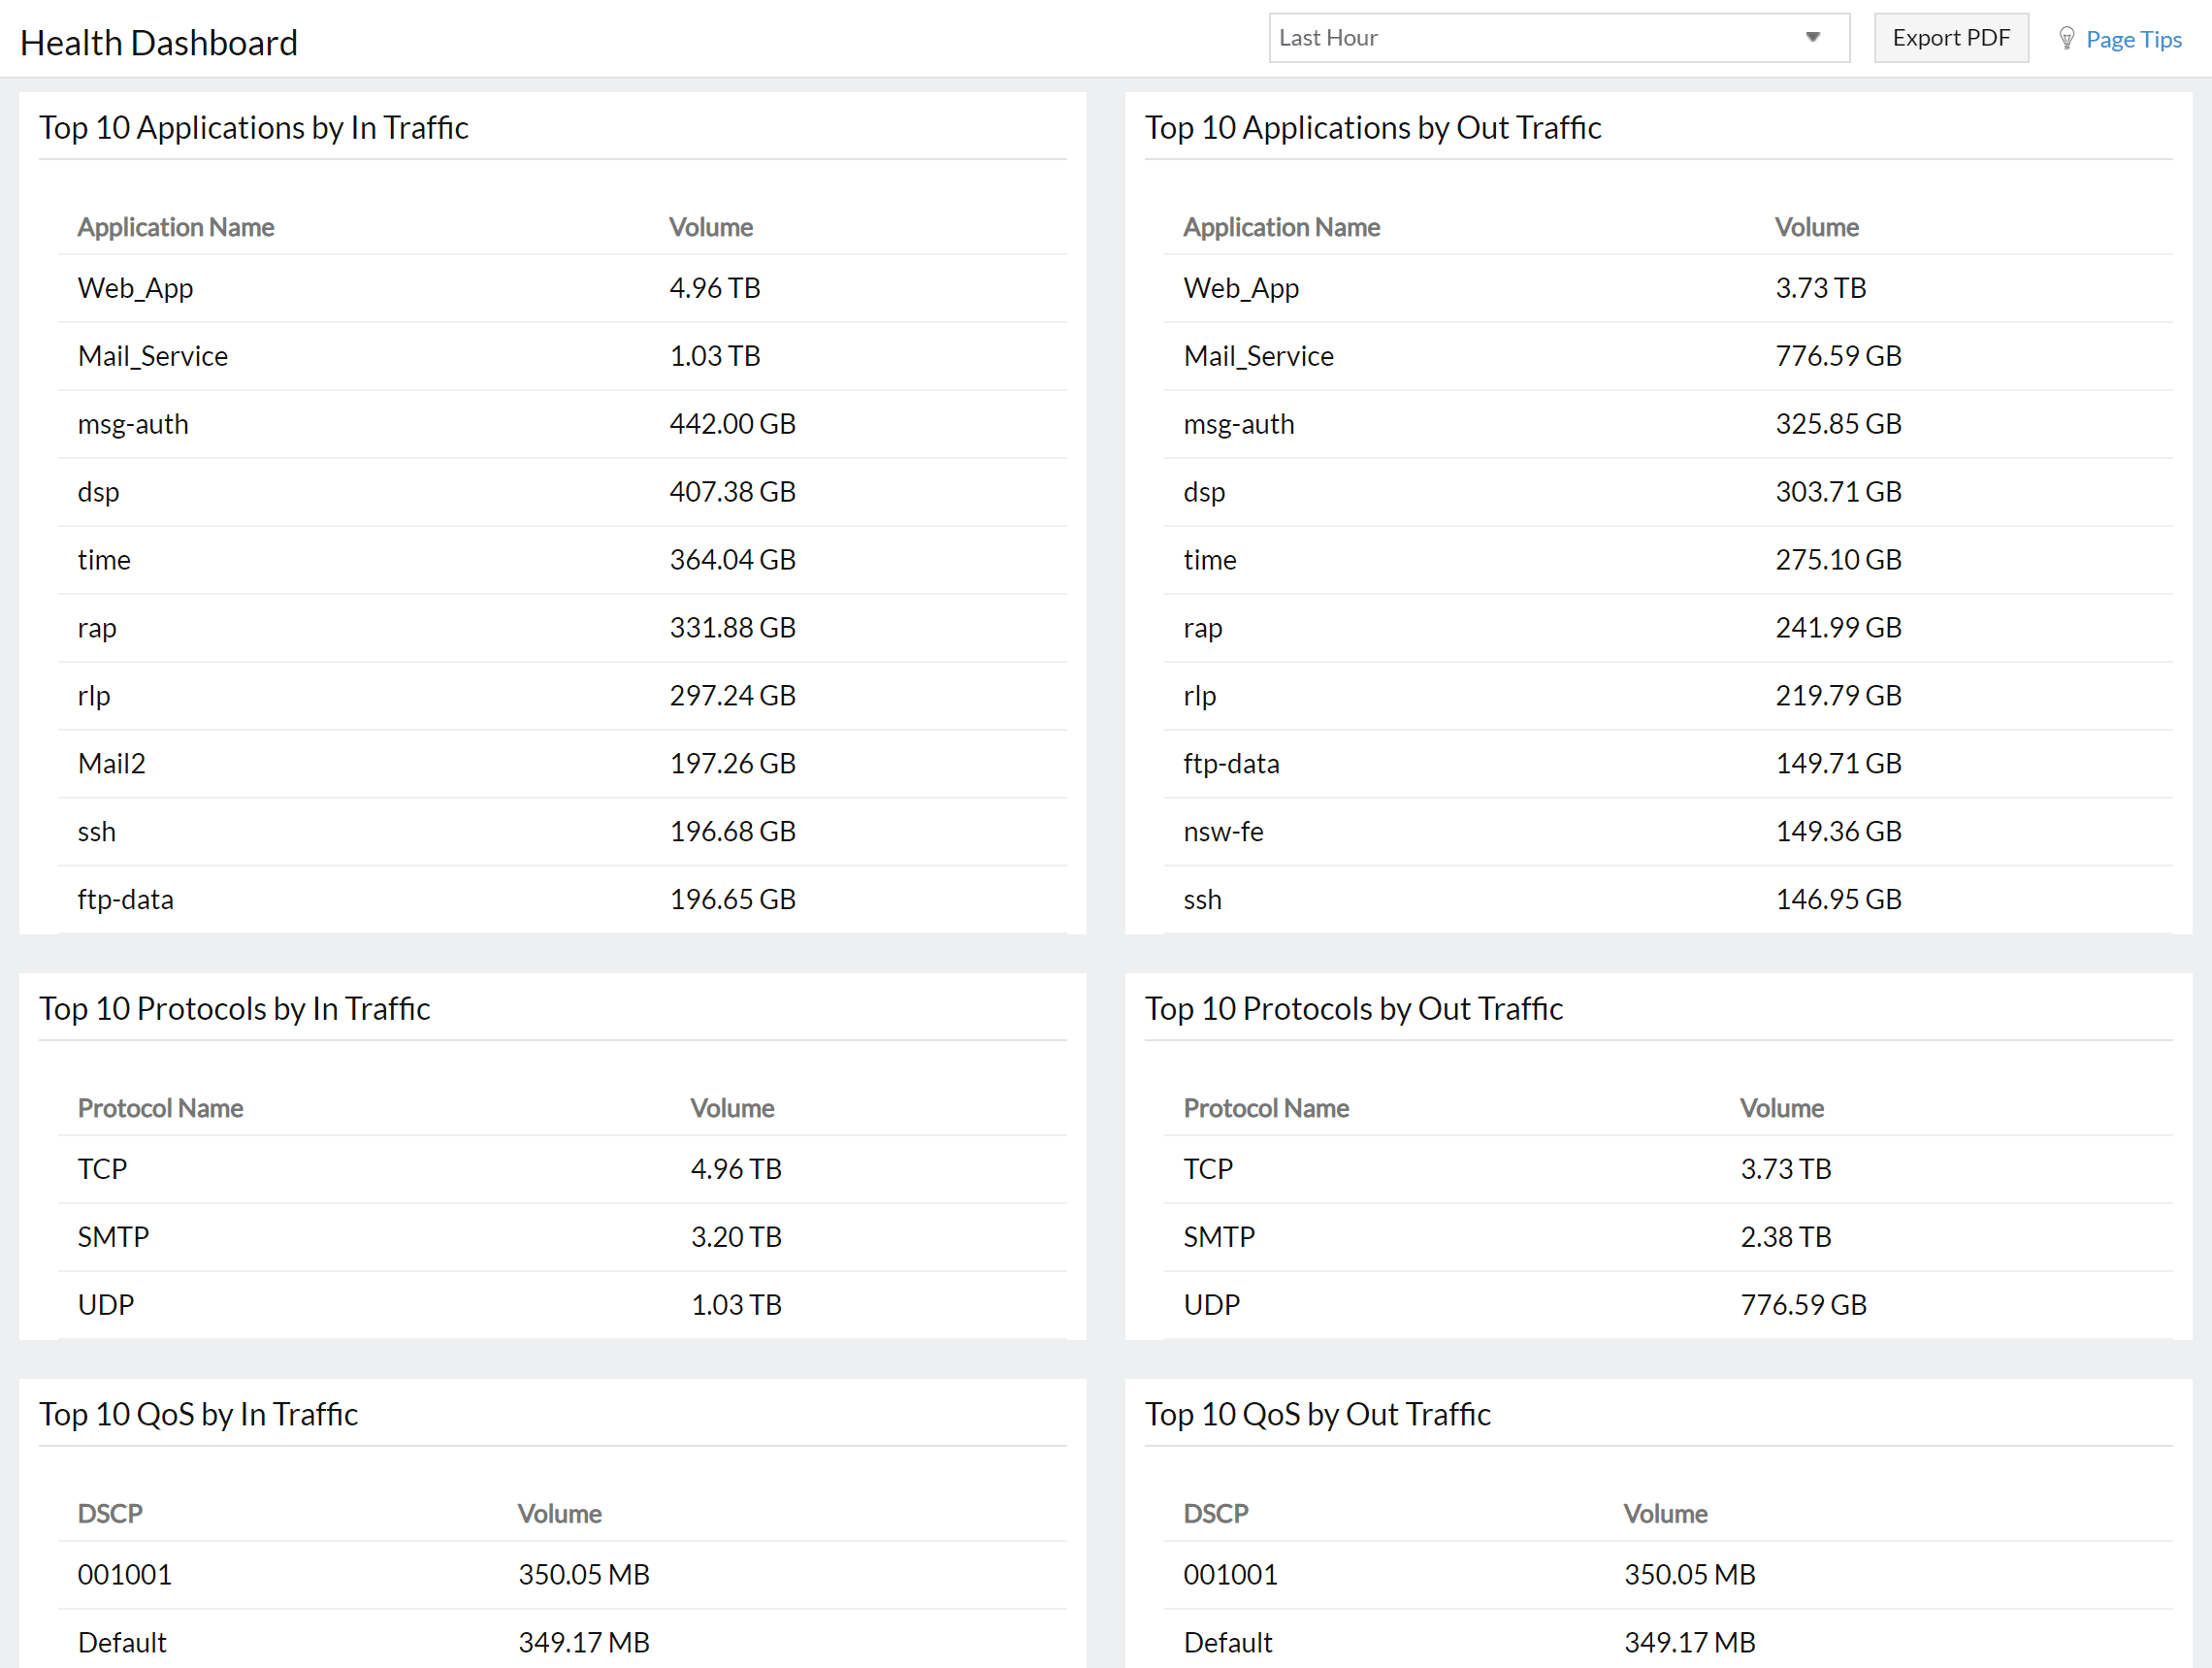Click nsw-fe under Applications by Out Traffic
The width and height of the screenshot is (2212, 1668).
pyautogui.click(x=1223, y=831)
